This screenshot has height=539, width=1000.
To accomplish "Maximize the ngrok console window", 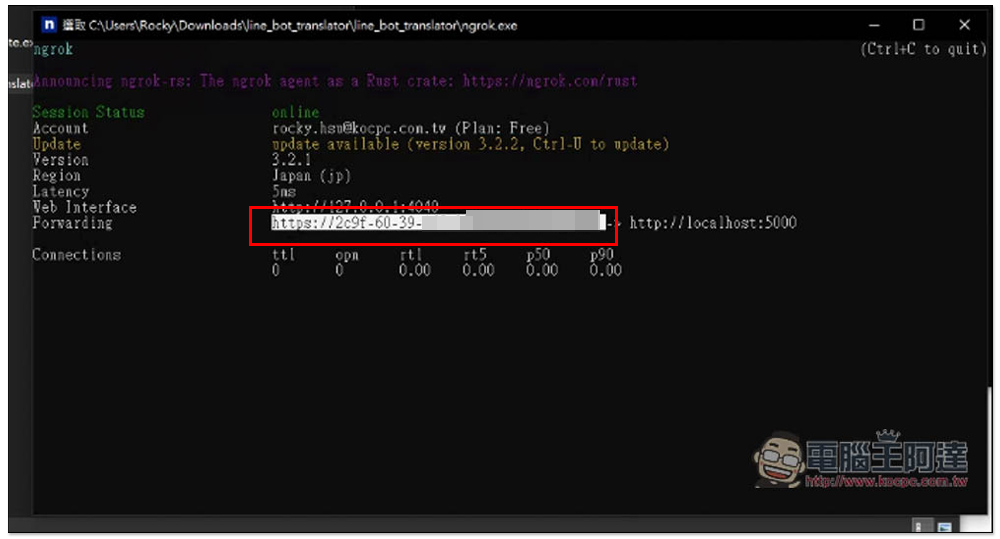I will (918, 25).
